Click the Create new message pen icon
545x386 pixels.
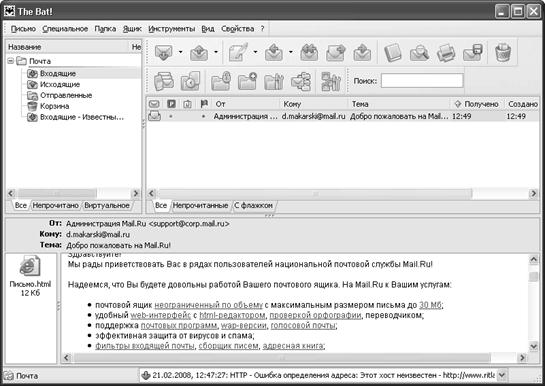coord(238,52)
